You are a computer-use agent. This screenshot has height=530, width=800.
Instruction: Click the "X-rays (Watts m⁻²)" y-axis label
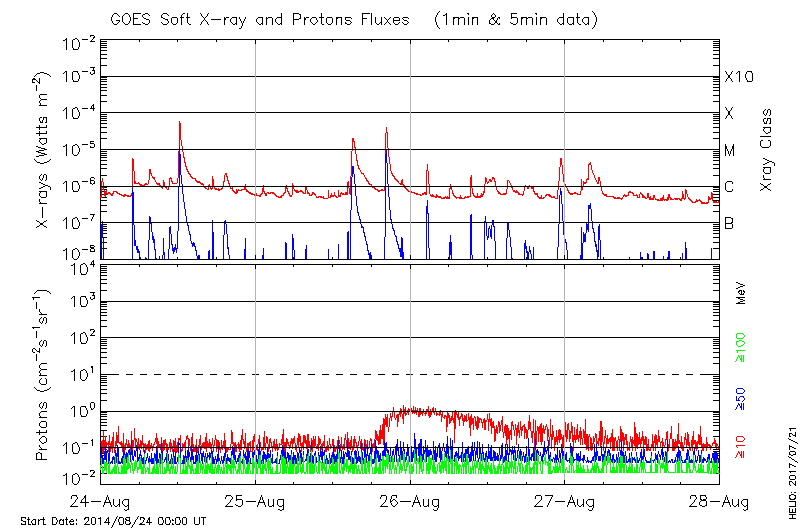point(43,150)
